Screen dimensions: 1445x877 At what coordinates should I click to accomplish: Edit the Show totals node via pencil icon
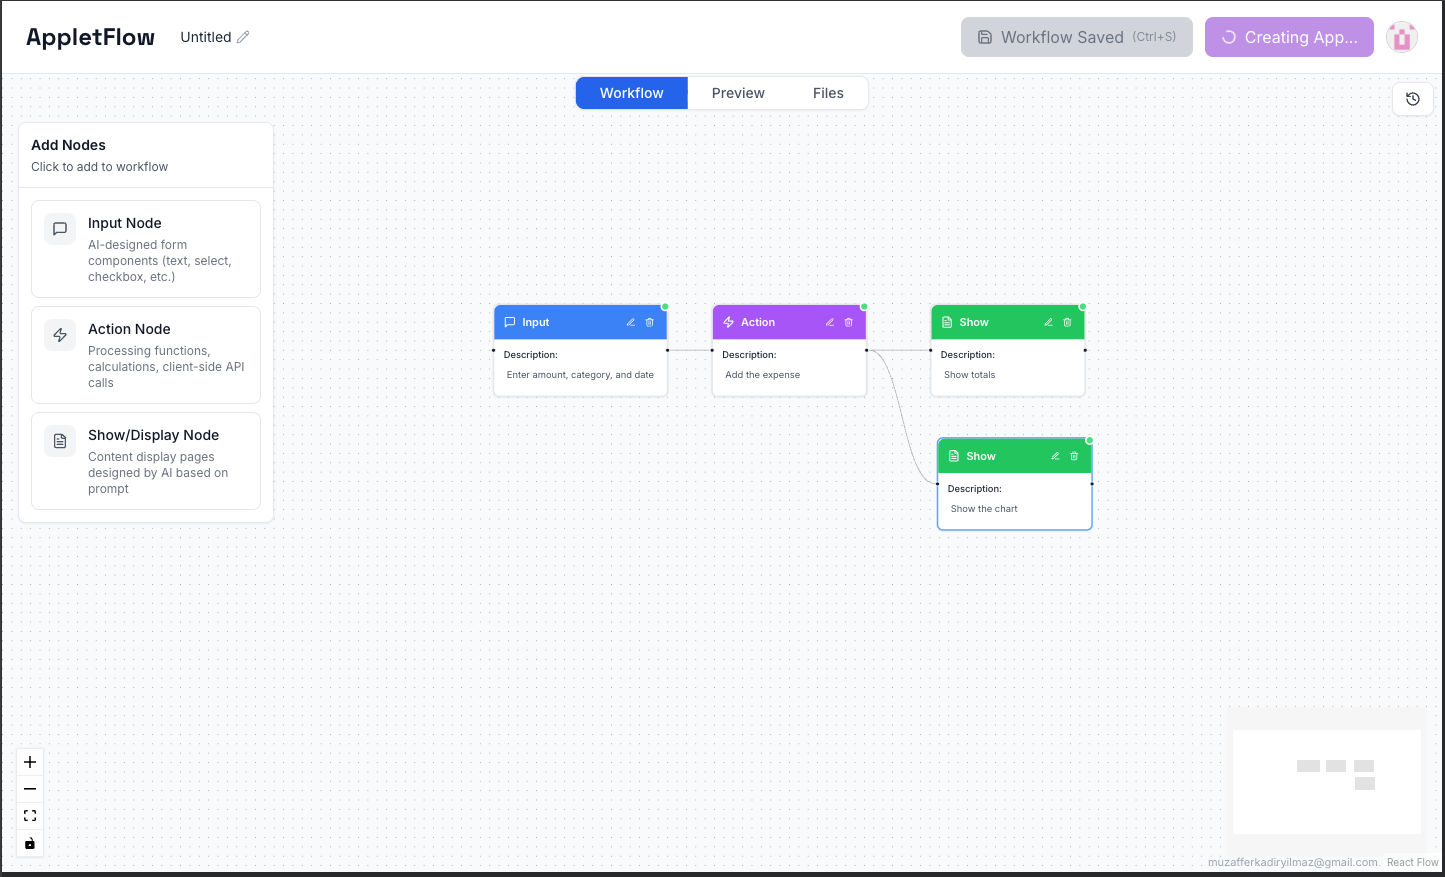[1047, 322]
